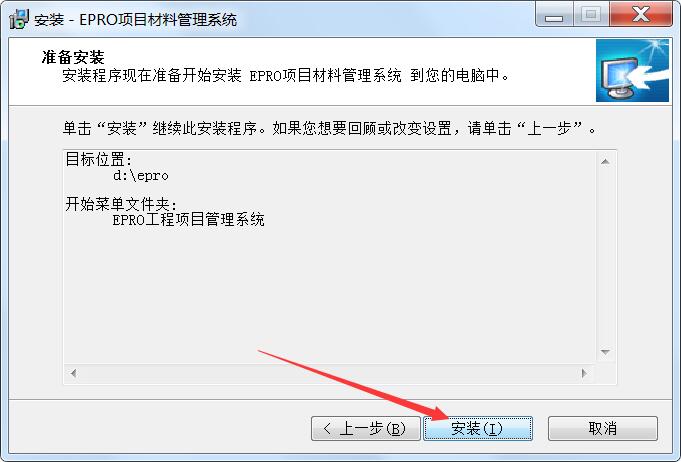The height and width of the screenshot is (462, 681).
Task: Minimize the EPRO installer window
Action: (x=554, y=16)
